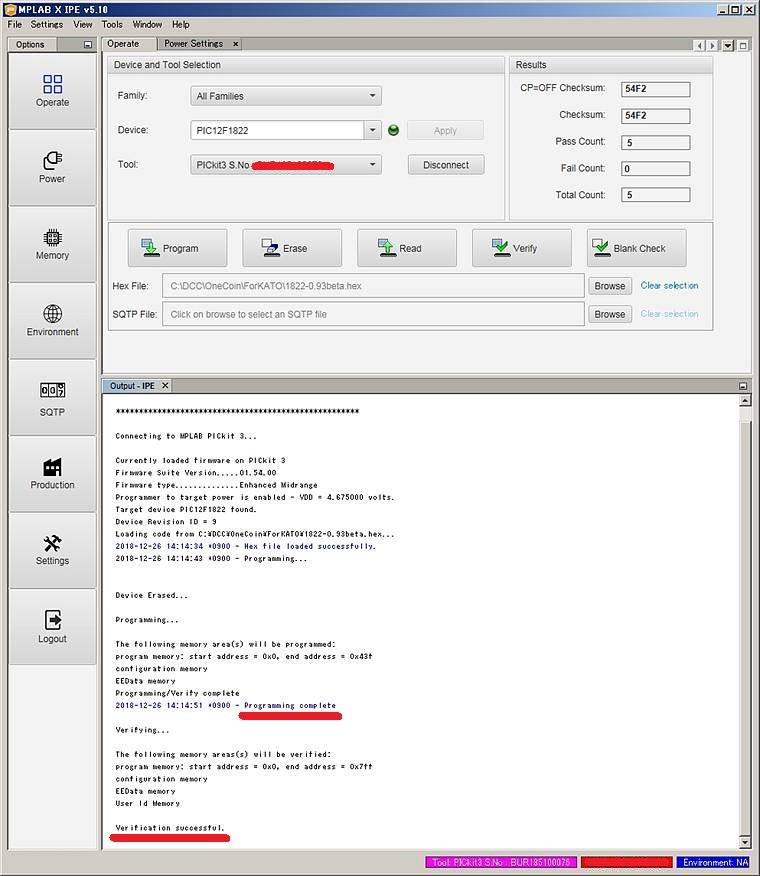Open the Memory sidebar panel
760x876 pixels.
[x=52, y=244]
